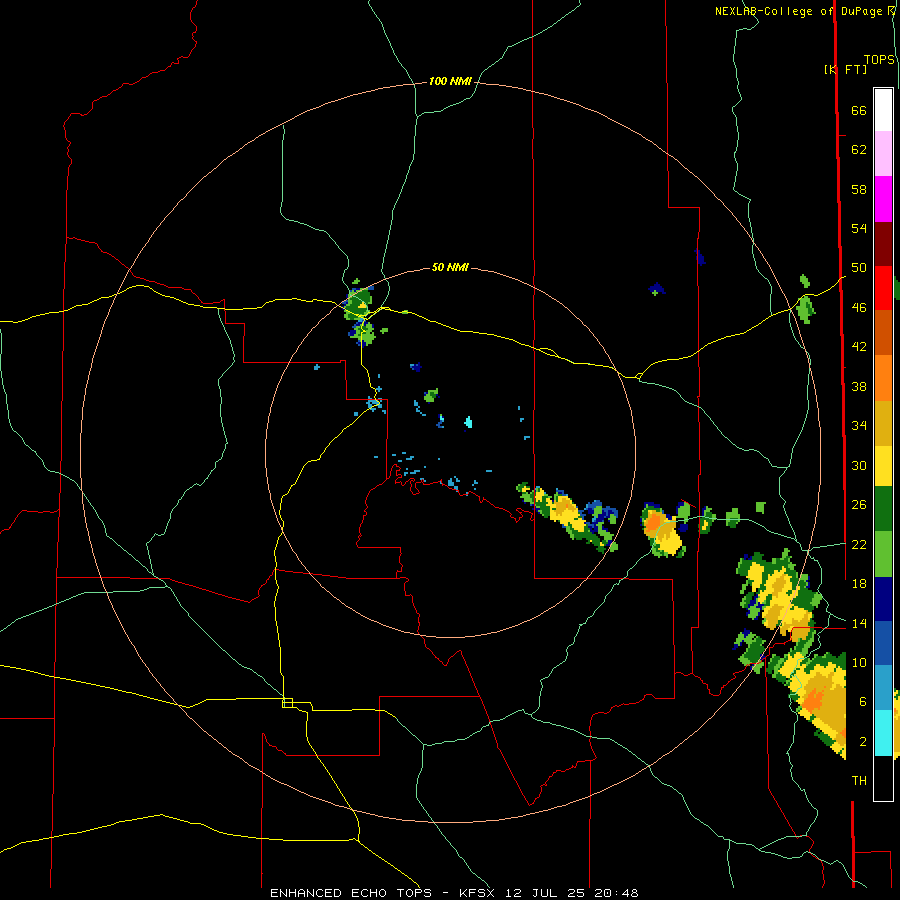Click the 42 value on the legend
Image resolution: width=900 pixels, height=900 pixels.
(859, 347)
